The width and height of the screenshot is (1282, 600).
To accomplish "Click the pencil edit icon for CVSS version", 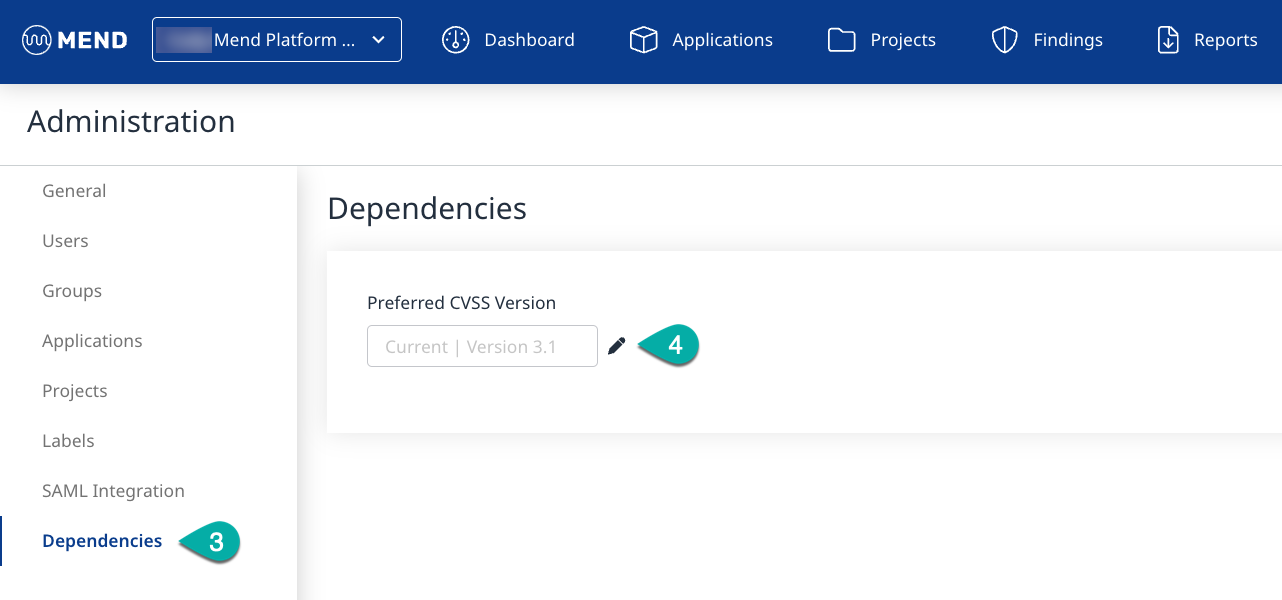I will pos(617,346).
